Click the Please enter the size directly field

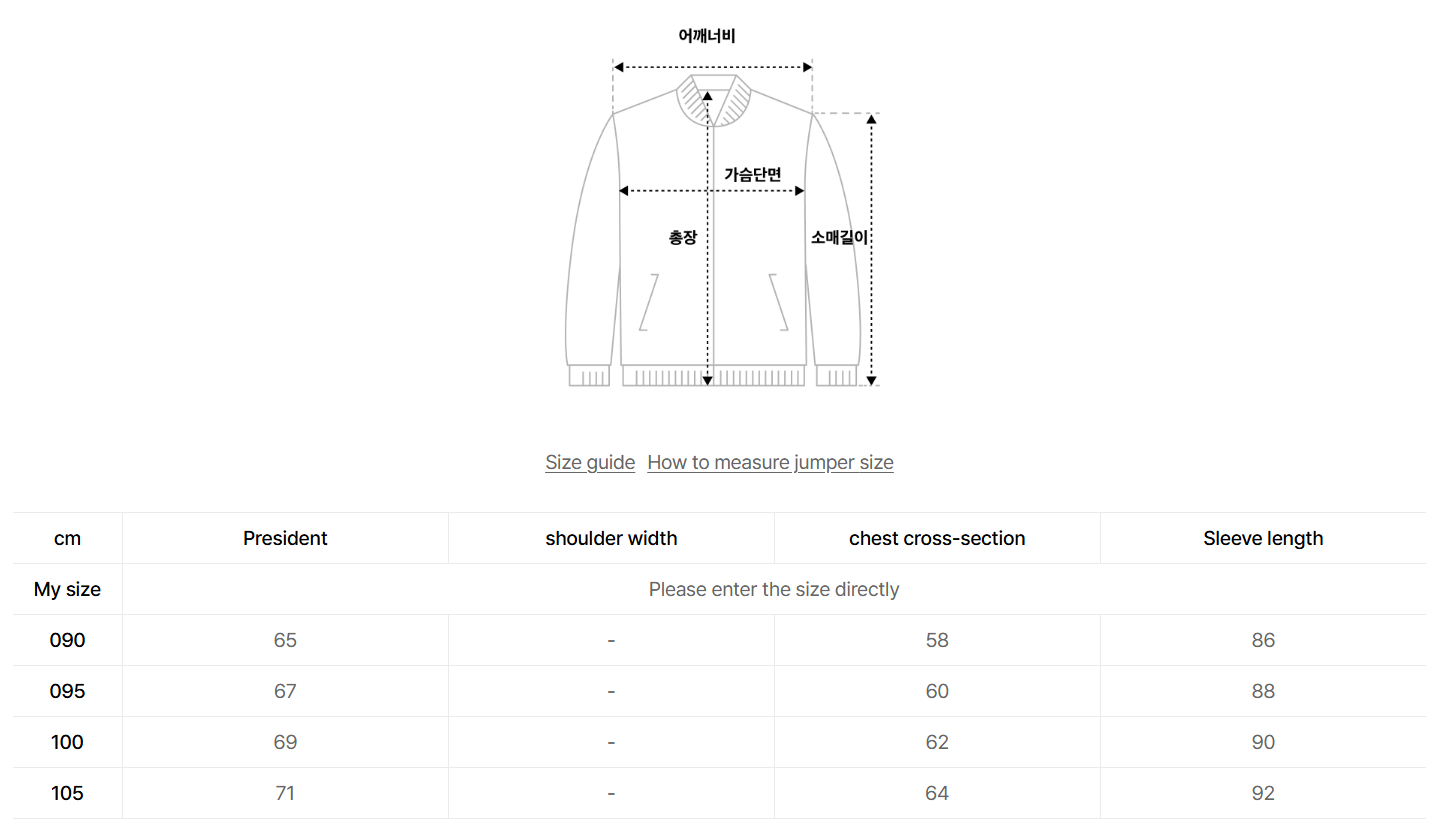pyautogui.click(x=773, y=589)
